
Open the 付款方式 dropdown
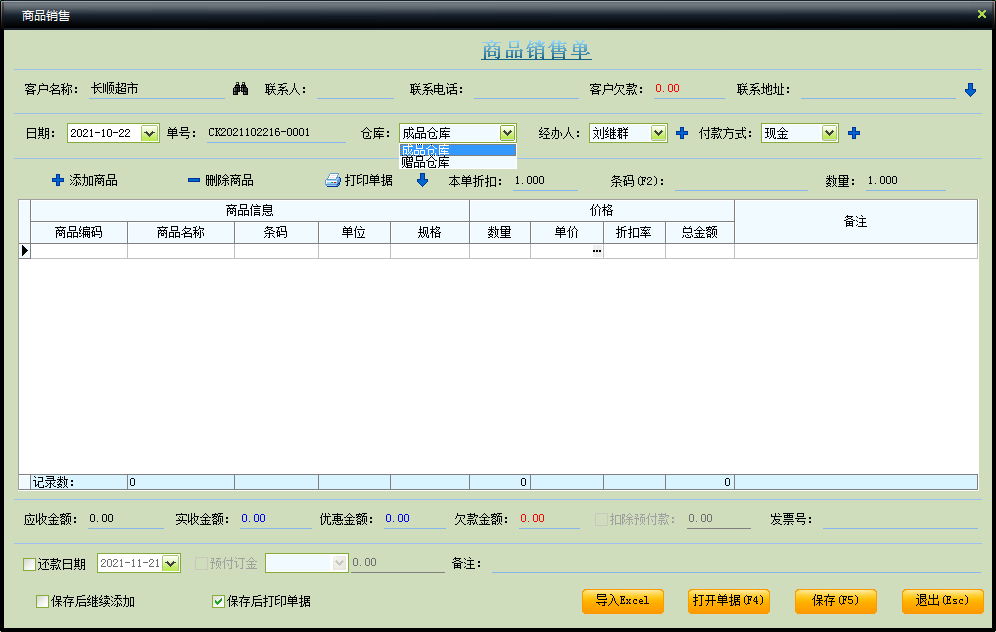[x=829, y=133]
